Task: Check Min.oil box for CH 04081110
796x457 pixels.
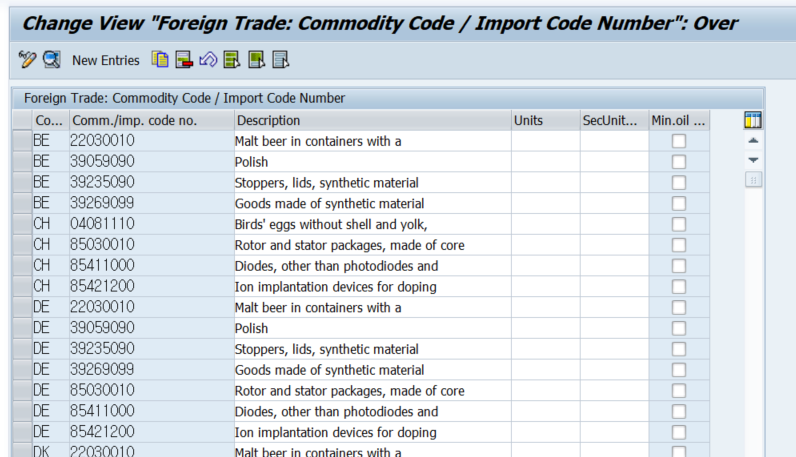Action: (679, 224)
